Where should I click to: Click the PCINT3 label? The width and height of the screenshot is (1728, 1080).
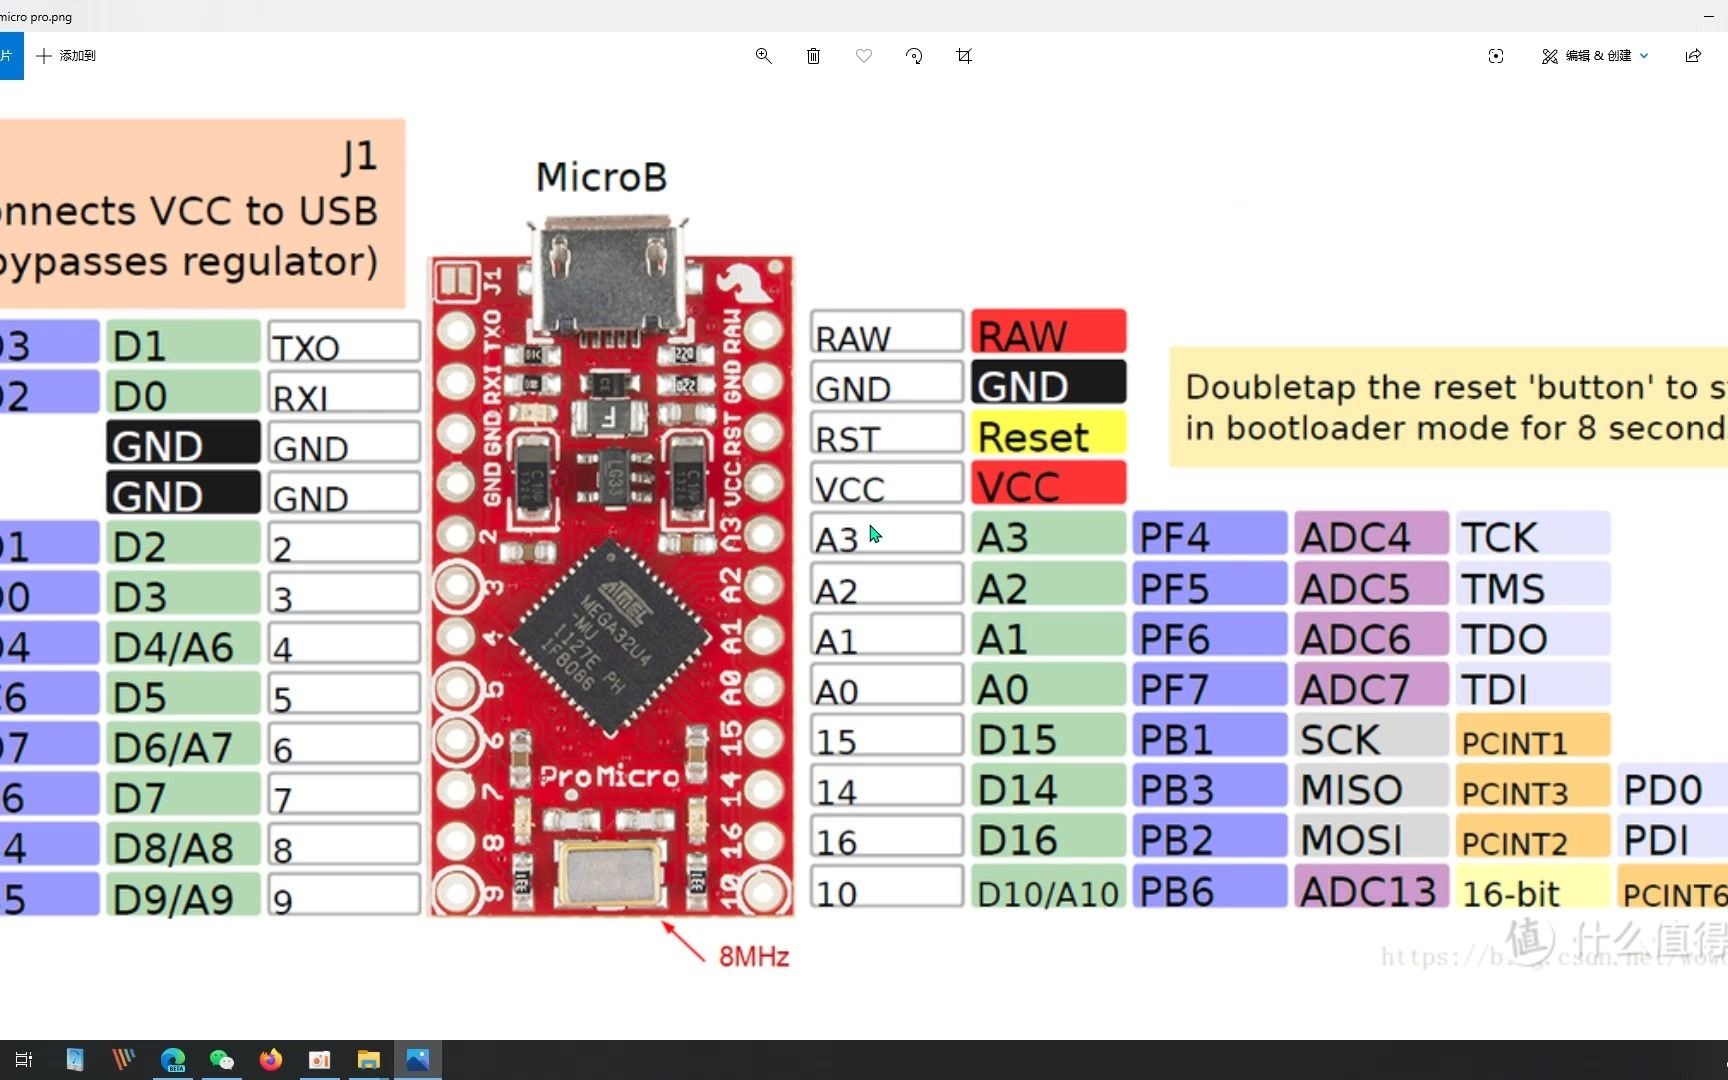pyautogui.click(x=1532, y=788)
